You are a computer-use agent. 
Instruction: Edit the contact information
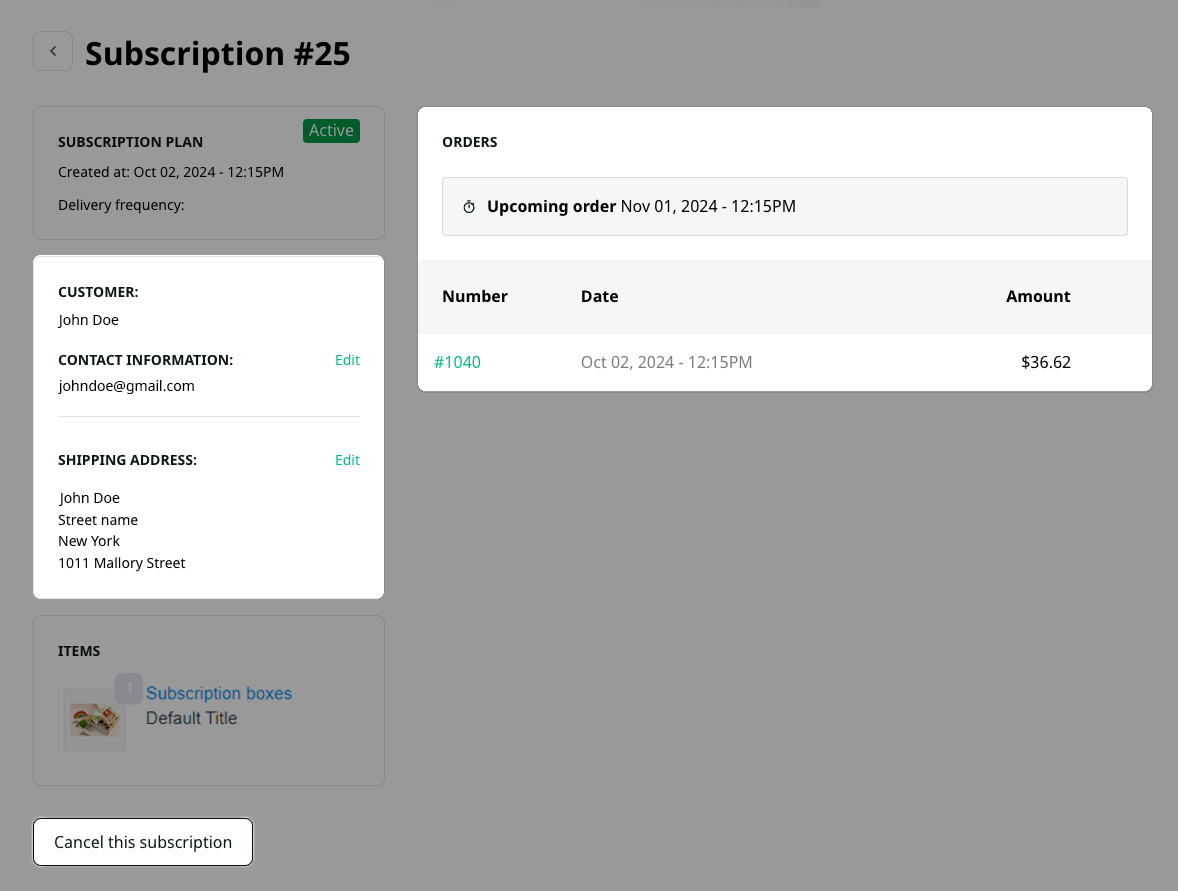coord(347,360)
